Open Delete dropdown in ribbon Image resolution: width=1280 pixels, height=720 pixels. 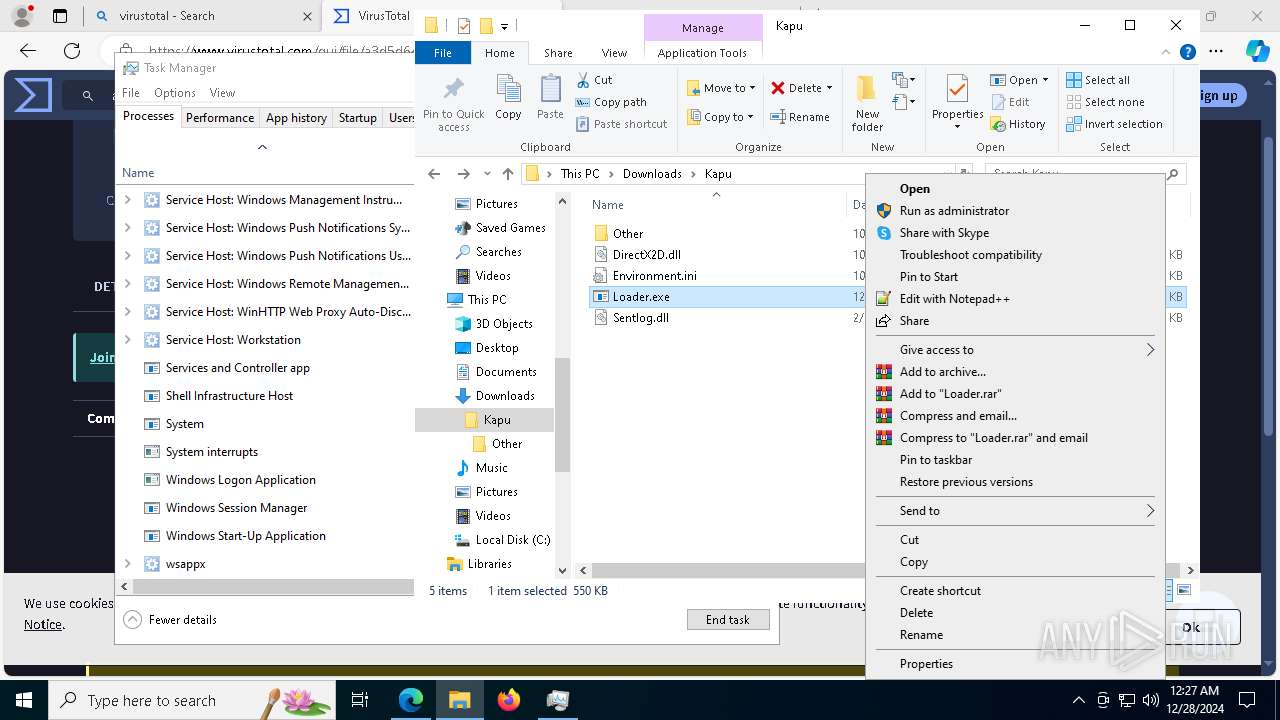click(x=802, y=88)
